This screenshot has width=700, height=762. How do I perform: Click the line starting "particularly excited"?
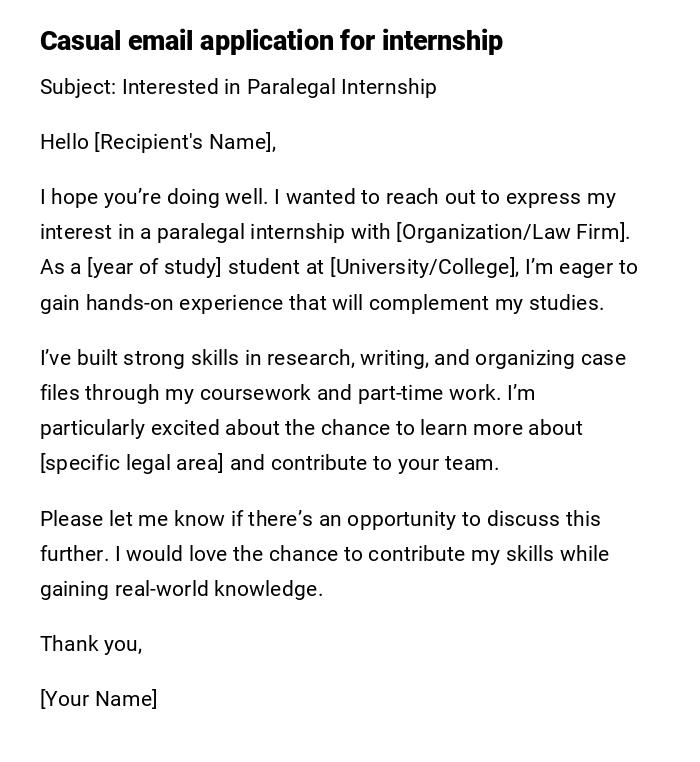click(x=311, y=428)
